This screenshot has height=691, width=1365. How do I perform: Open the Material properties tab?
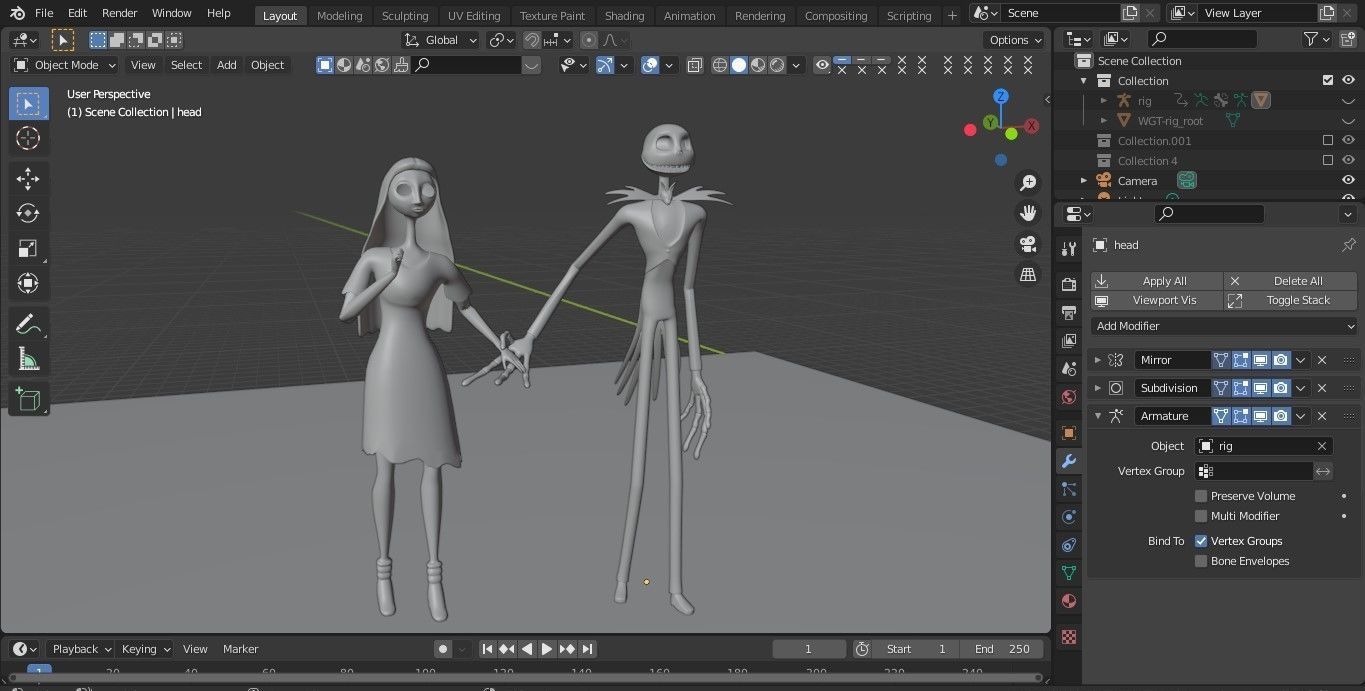(1069, 601)
